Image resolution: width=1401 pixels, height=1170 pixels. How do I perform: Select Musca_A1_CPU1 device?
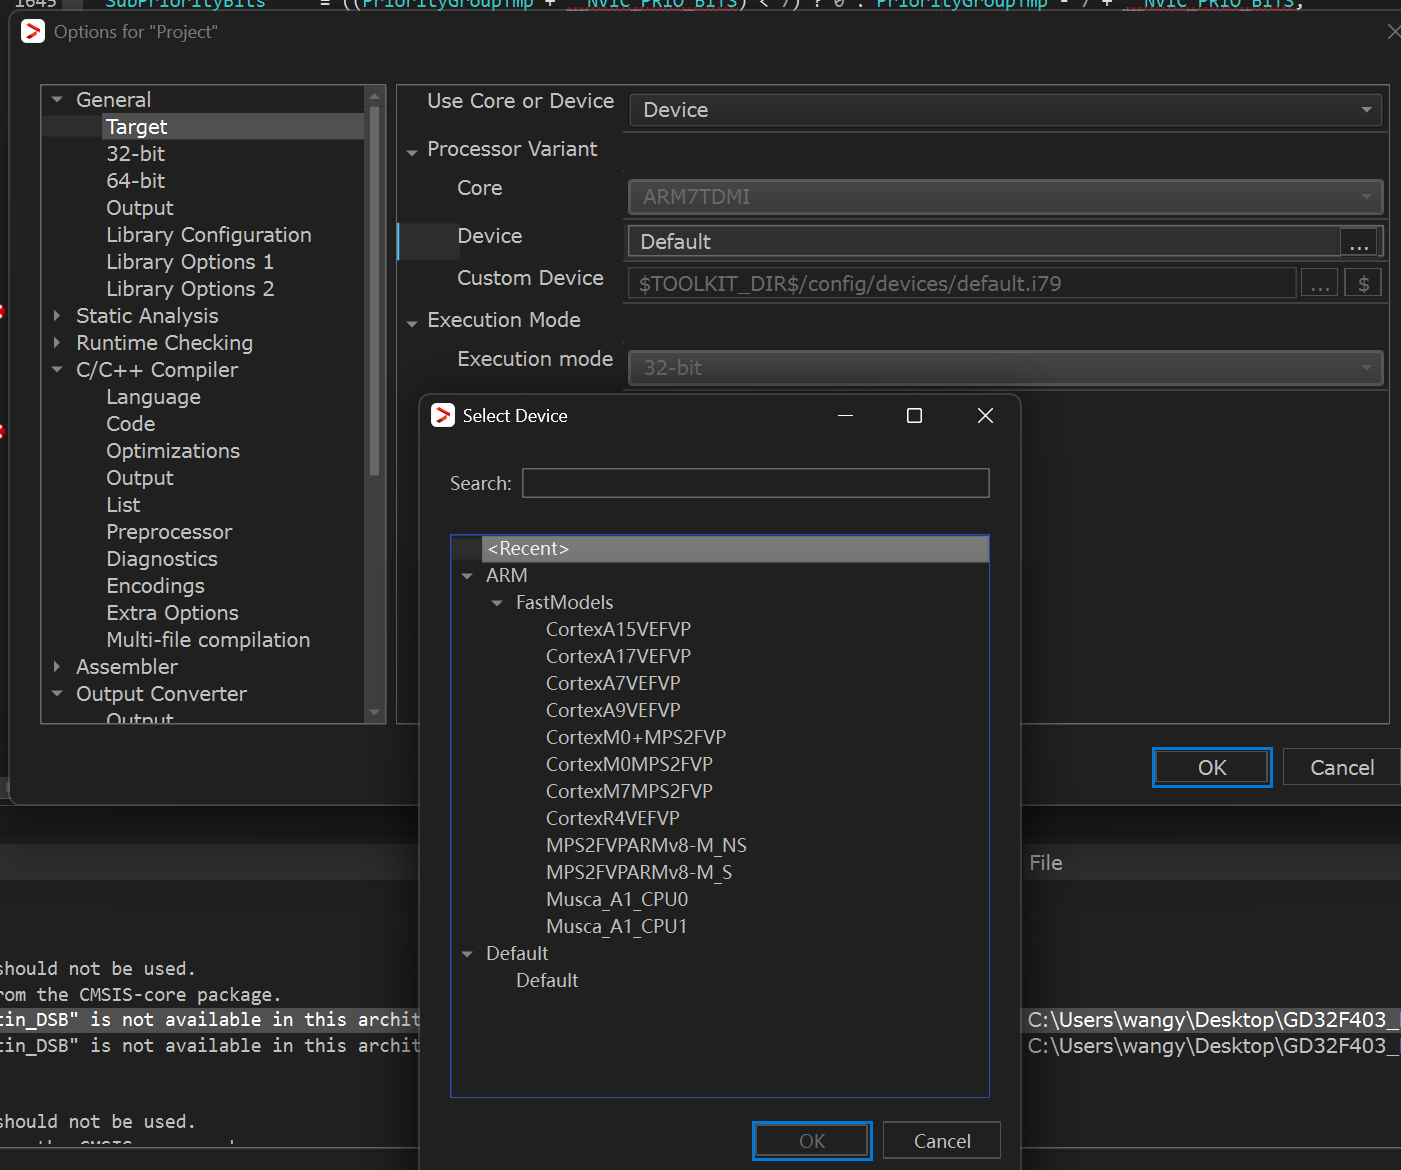[x=617, y=927]
